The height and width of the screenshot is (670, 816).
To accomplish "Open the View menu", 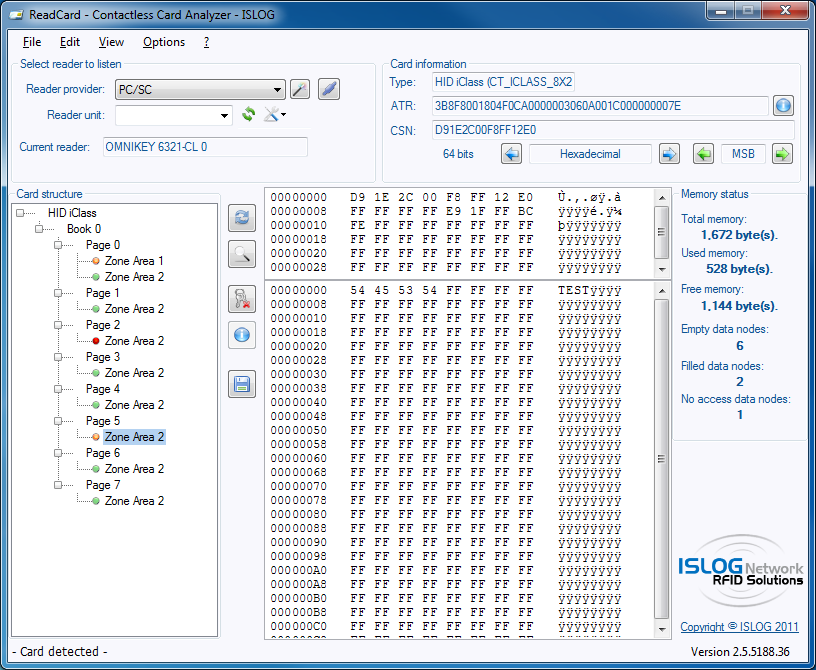I will click(x=111, y=42).
